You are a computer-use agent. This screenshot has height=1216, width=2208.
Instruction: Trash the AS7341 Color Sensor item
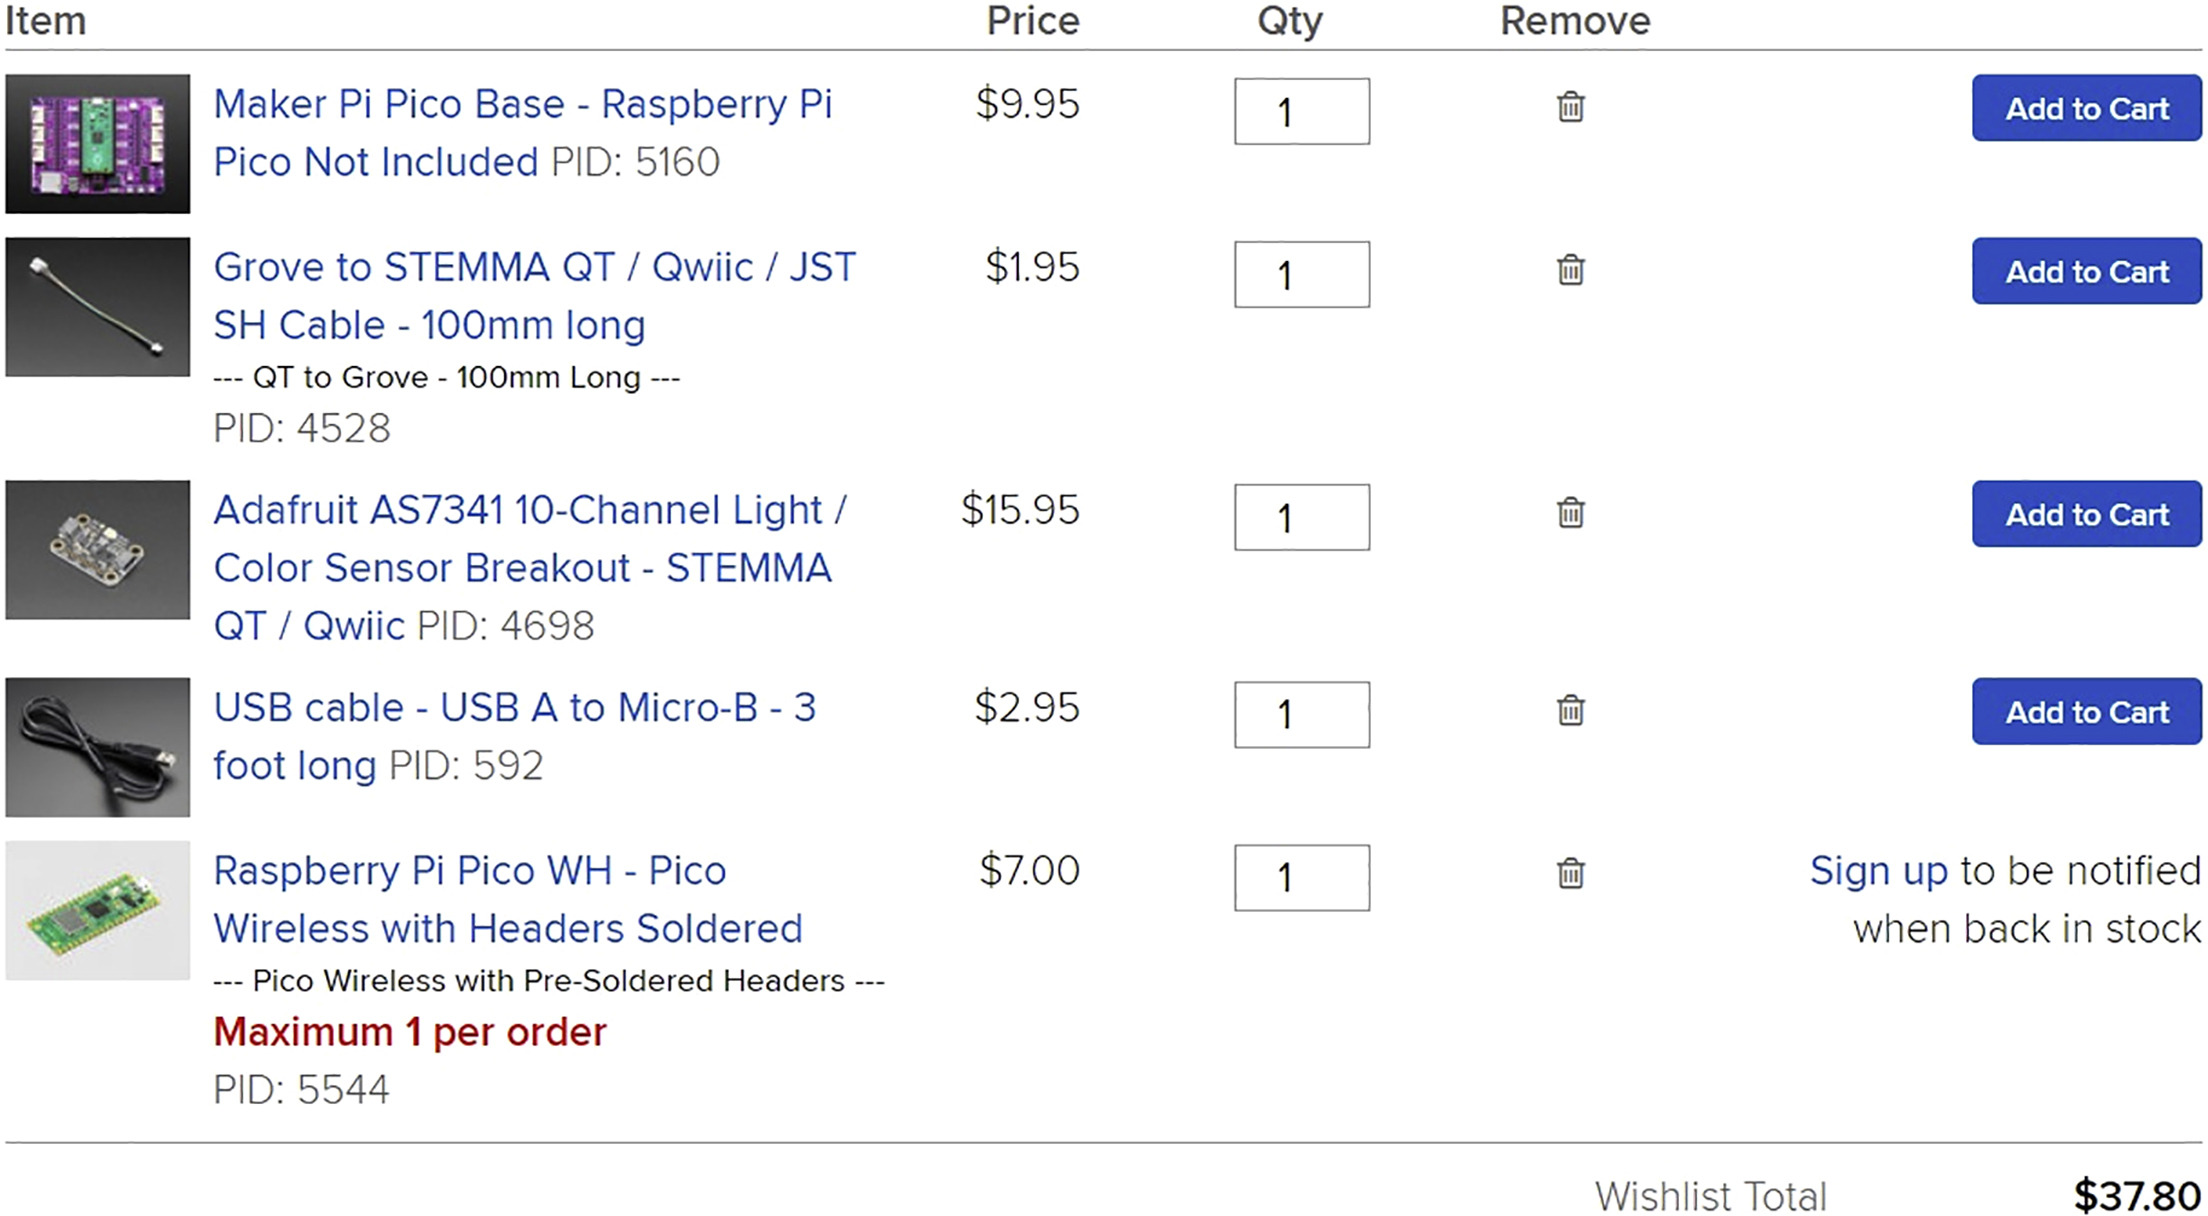pyautogui.click(x=1570, y=512)
